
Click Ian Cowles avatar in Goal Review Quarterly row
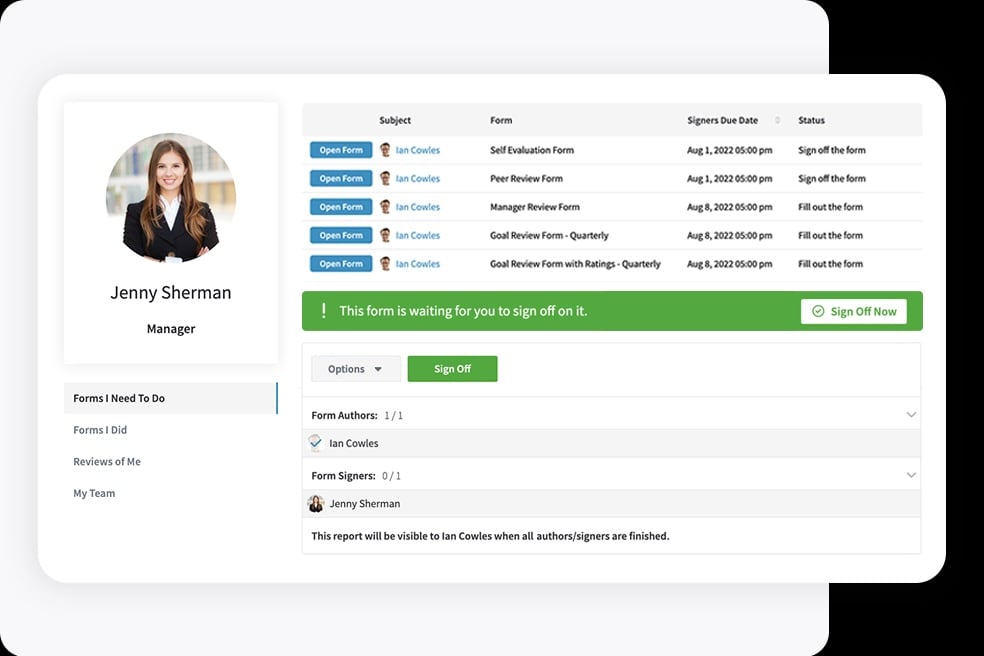[x=385, y=235]
